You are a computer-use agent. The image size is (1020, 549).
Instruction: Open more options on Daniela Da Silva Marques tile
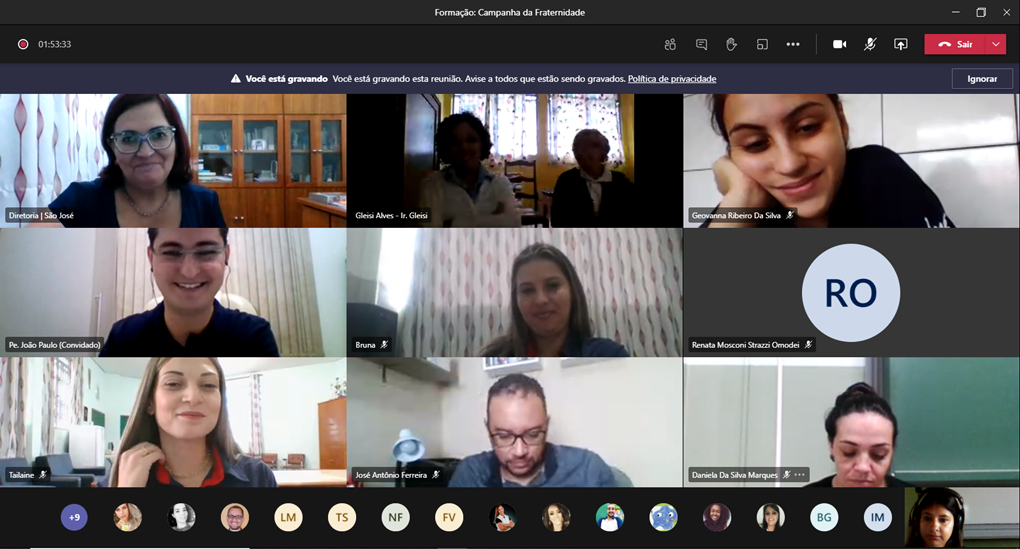[x=799, y=475]
